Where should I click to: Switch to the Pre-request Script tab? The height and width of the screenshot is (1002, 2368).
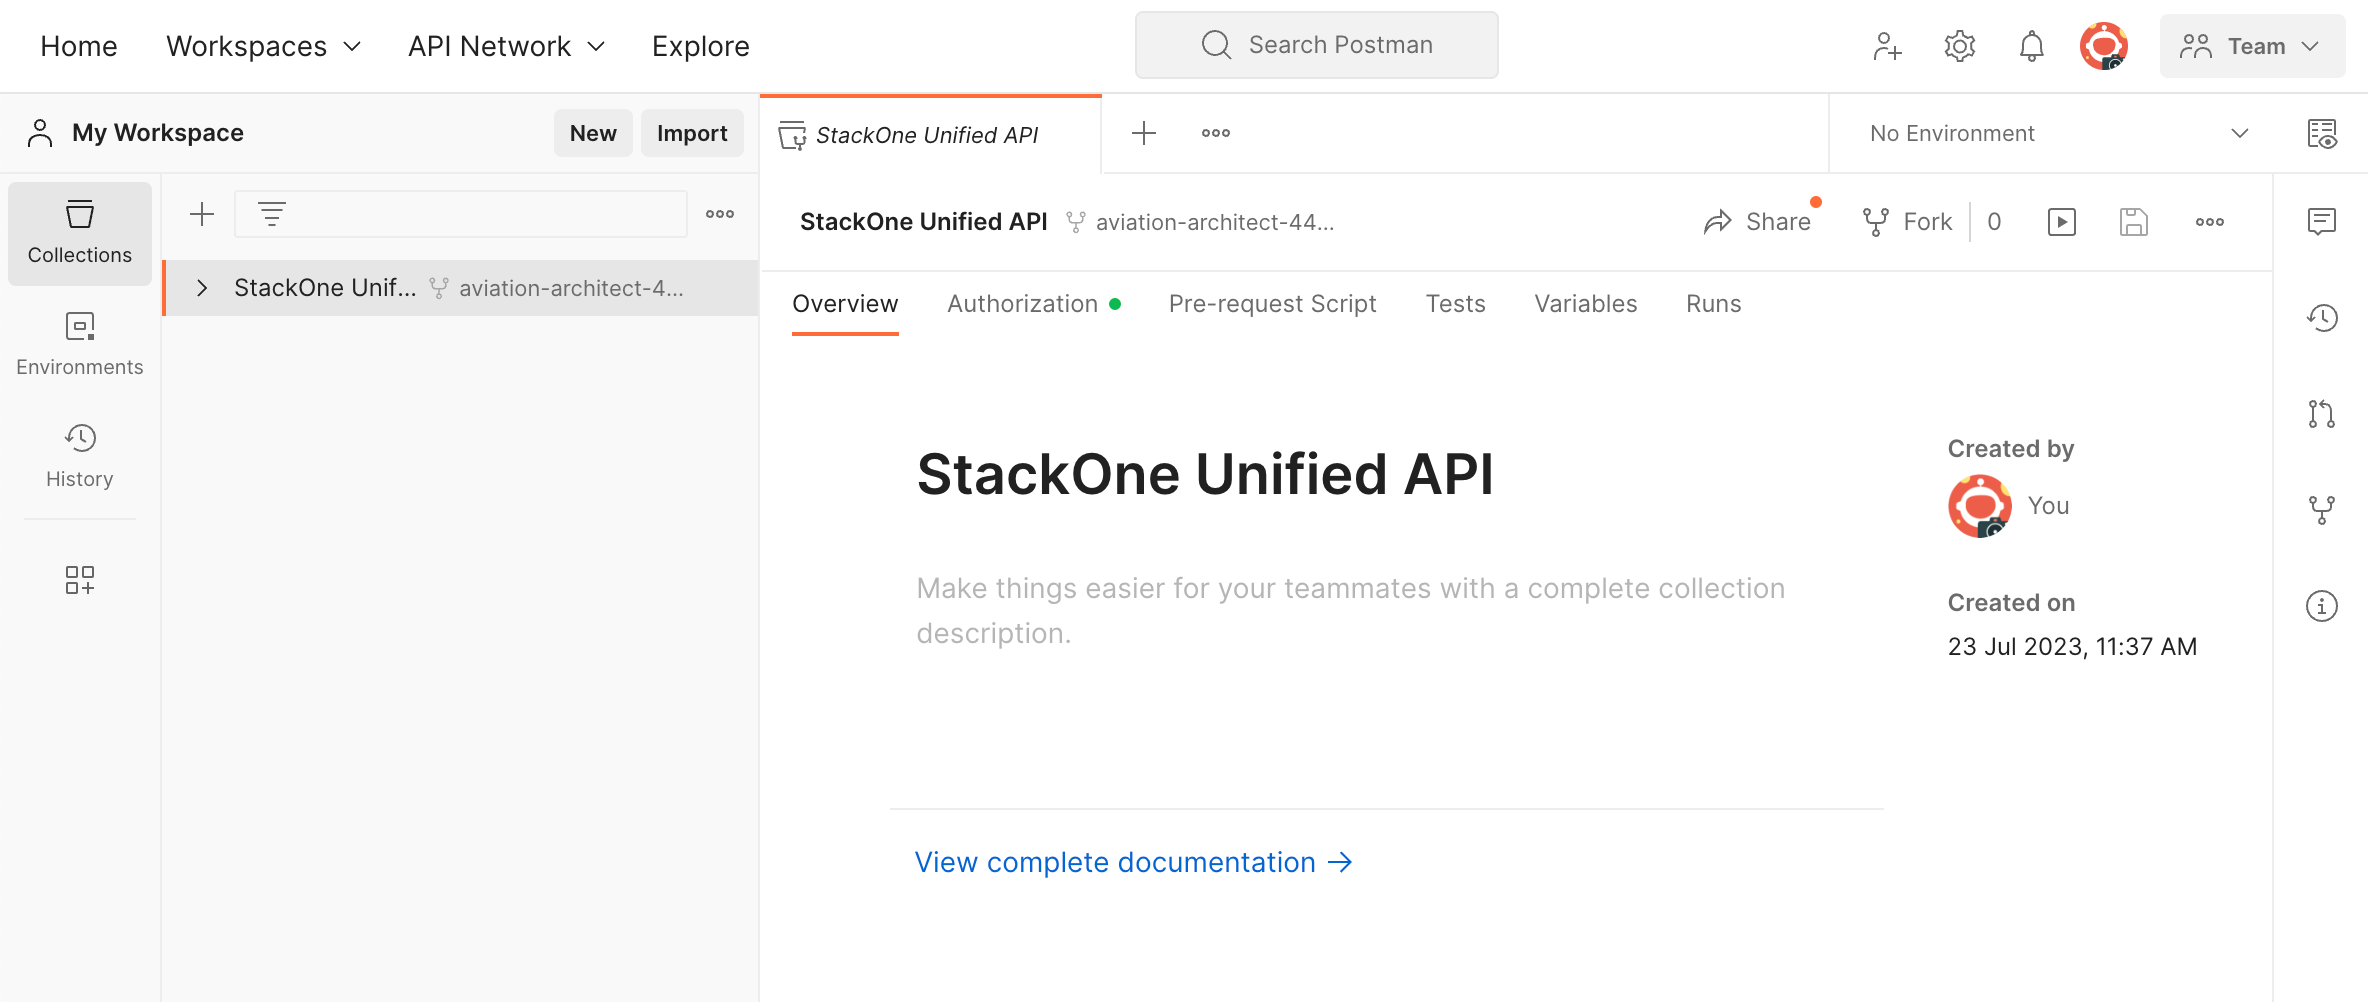click(x=1273, y=304)
